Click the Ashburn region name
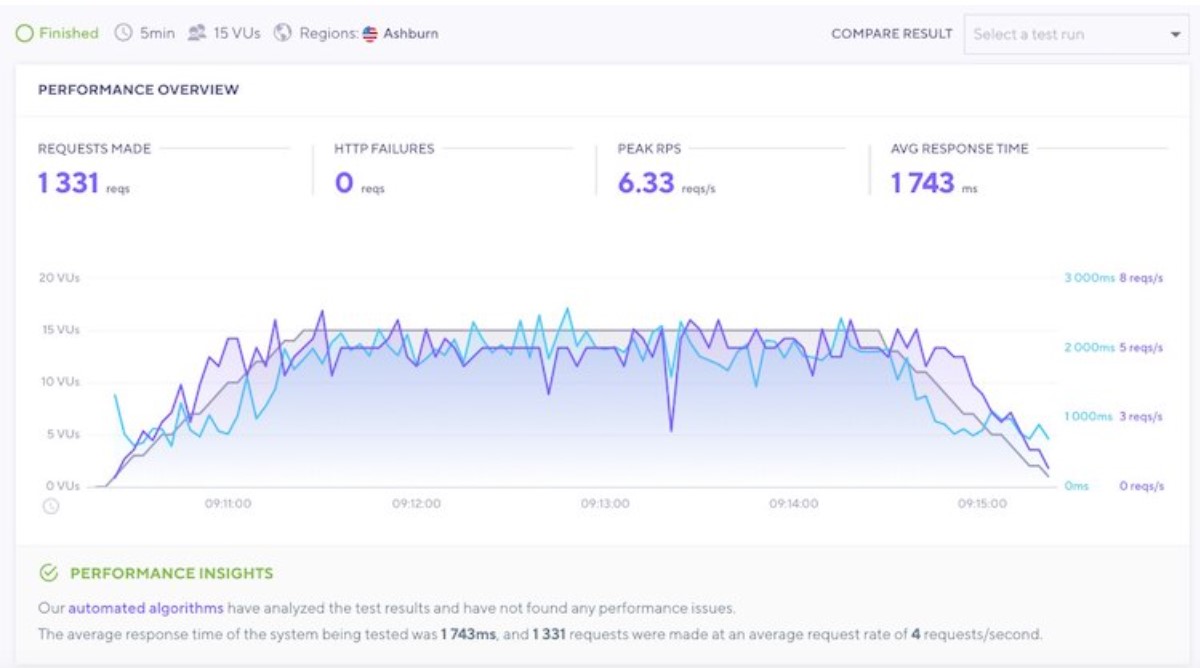The image size is (1200, 668). tap(411, 33)
